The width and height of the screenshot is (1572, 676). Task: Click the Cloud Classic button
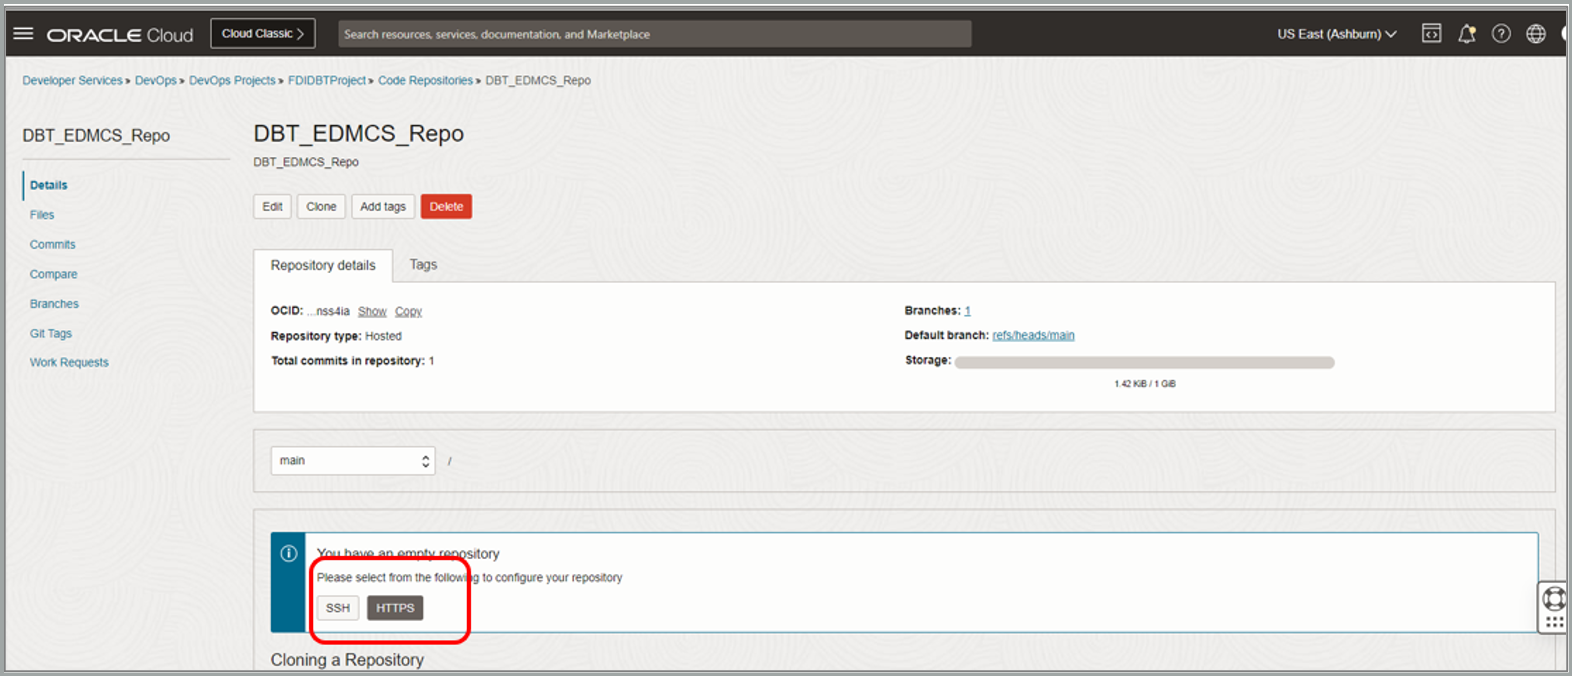coord(263,34)
